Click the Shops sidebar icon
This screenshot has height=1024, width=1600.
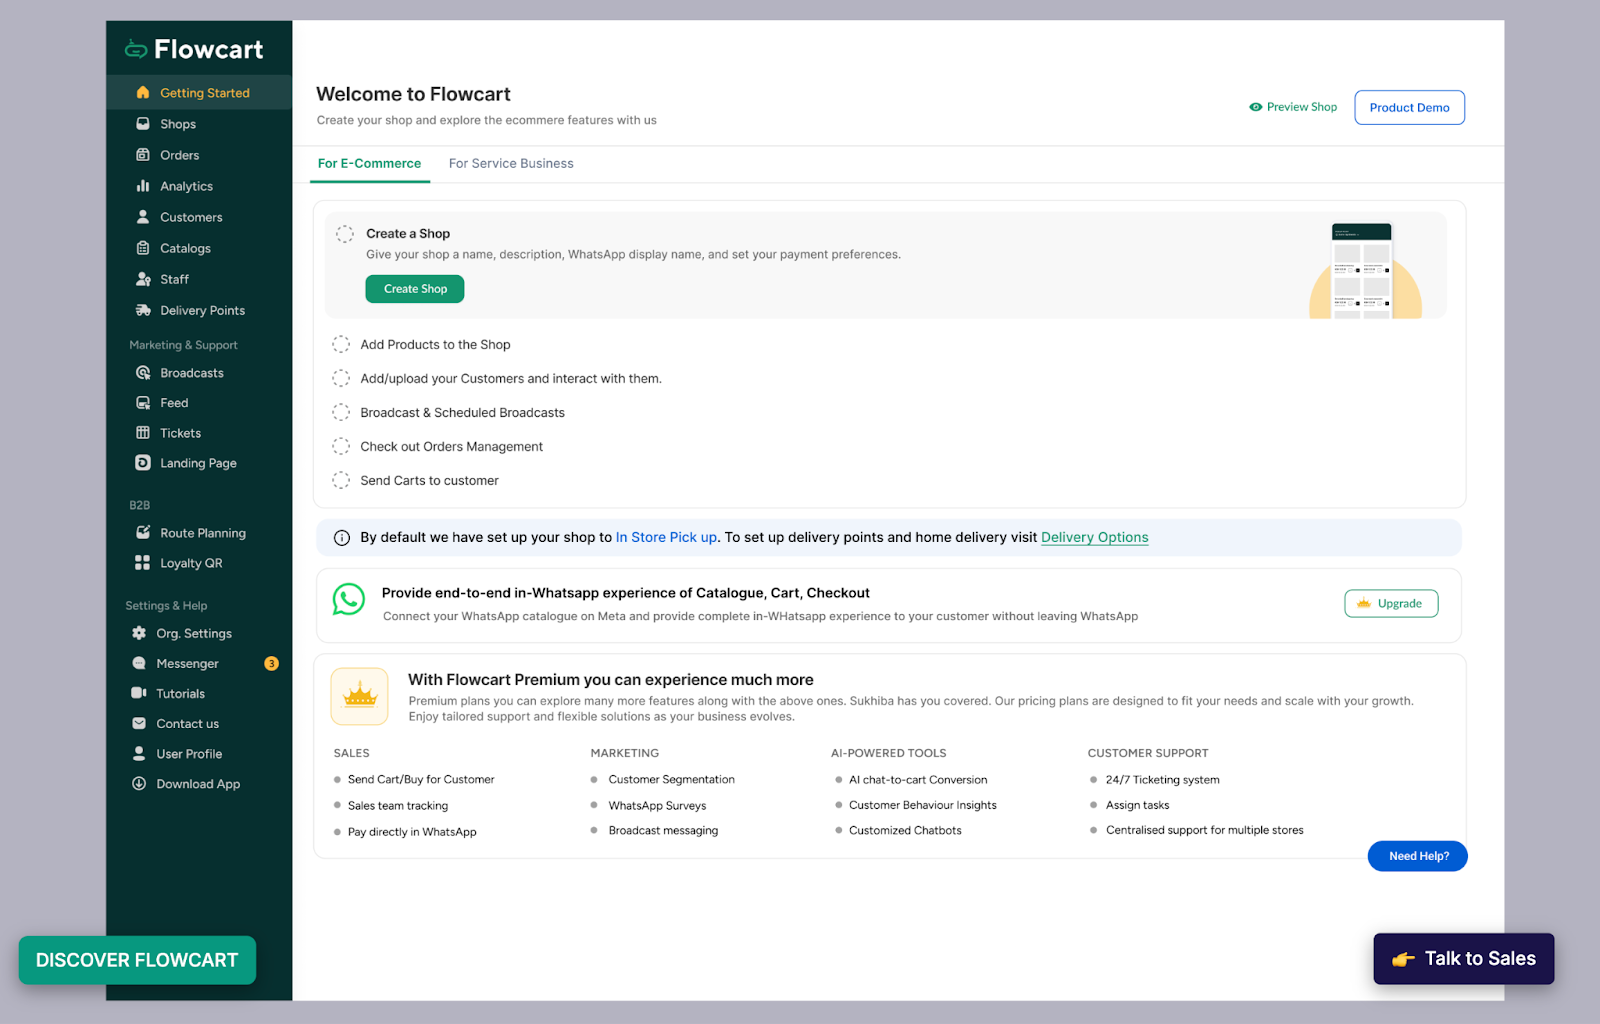click(143, 124)
